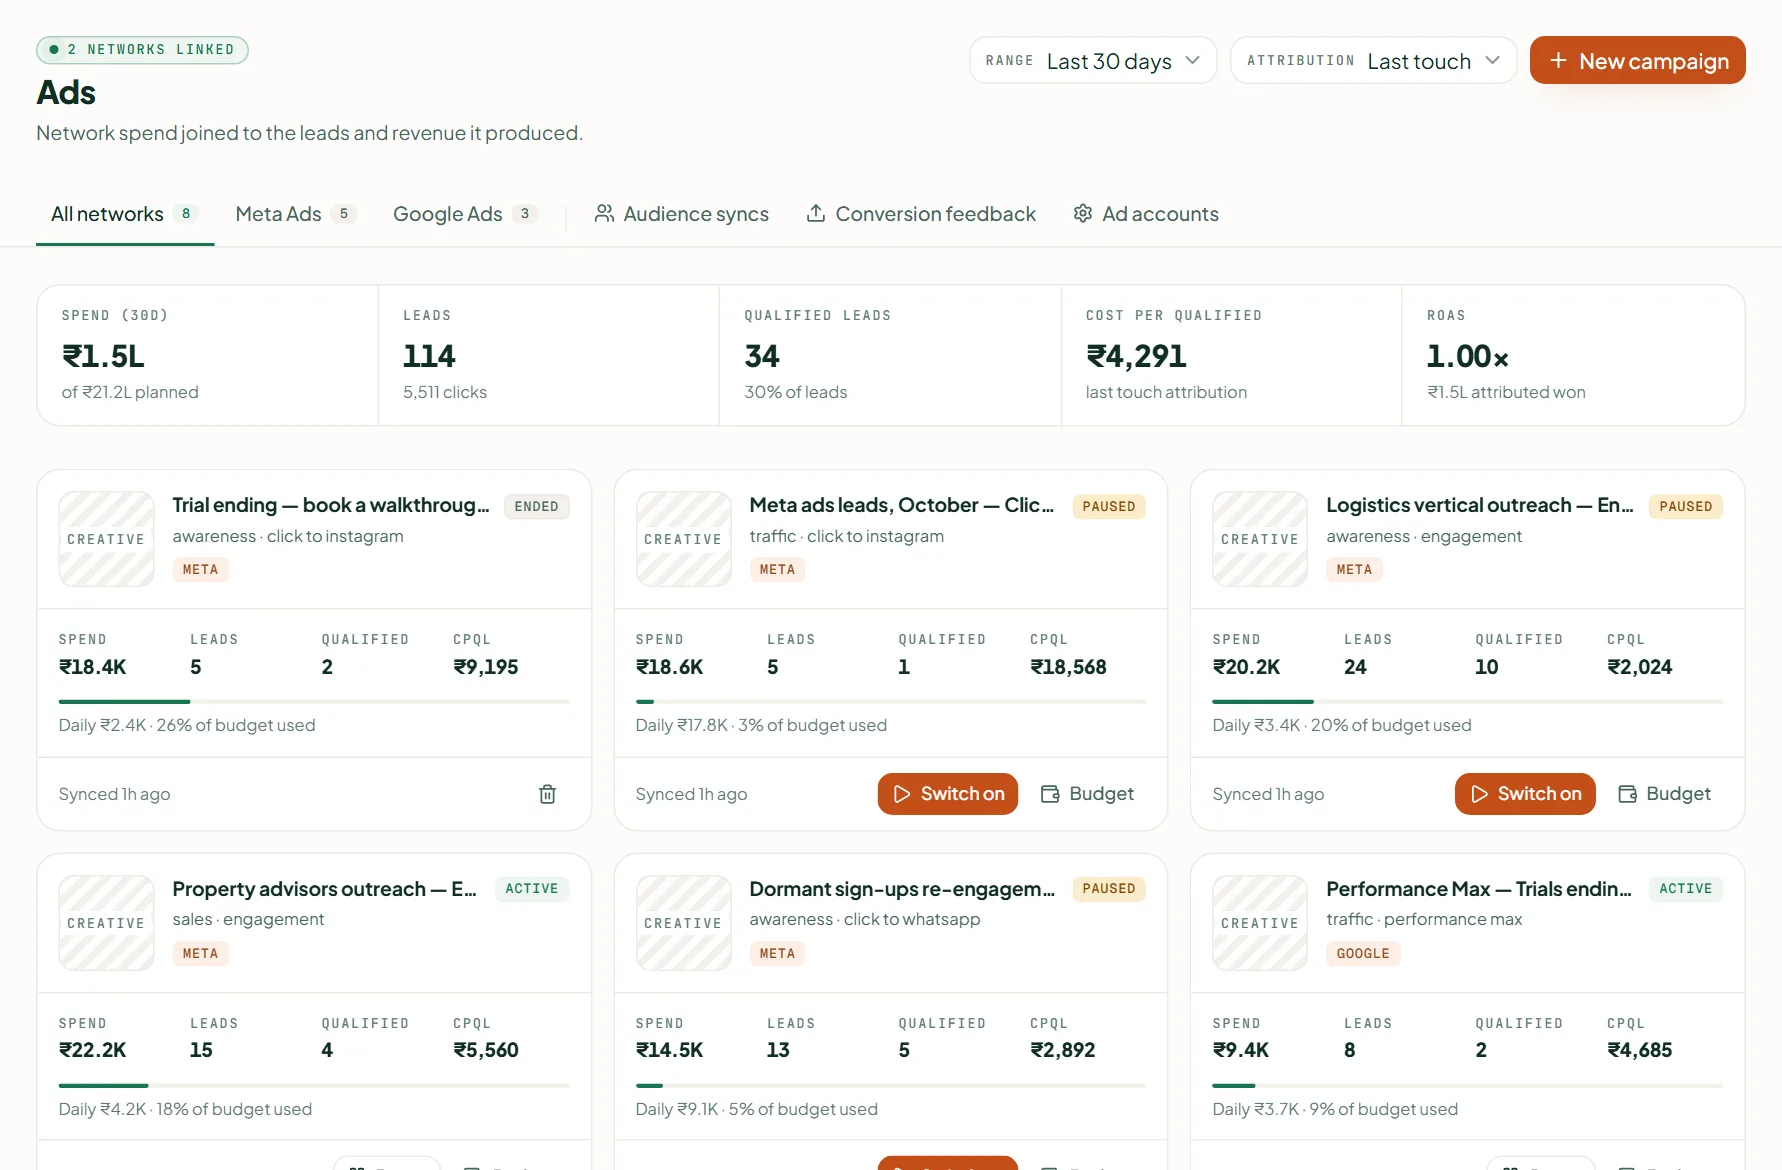The width and height of the screenshot is (1782, 1170).
Task: Click the Property advisors outreach title
Action: (x=324, y=889)
